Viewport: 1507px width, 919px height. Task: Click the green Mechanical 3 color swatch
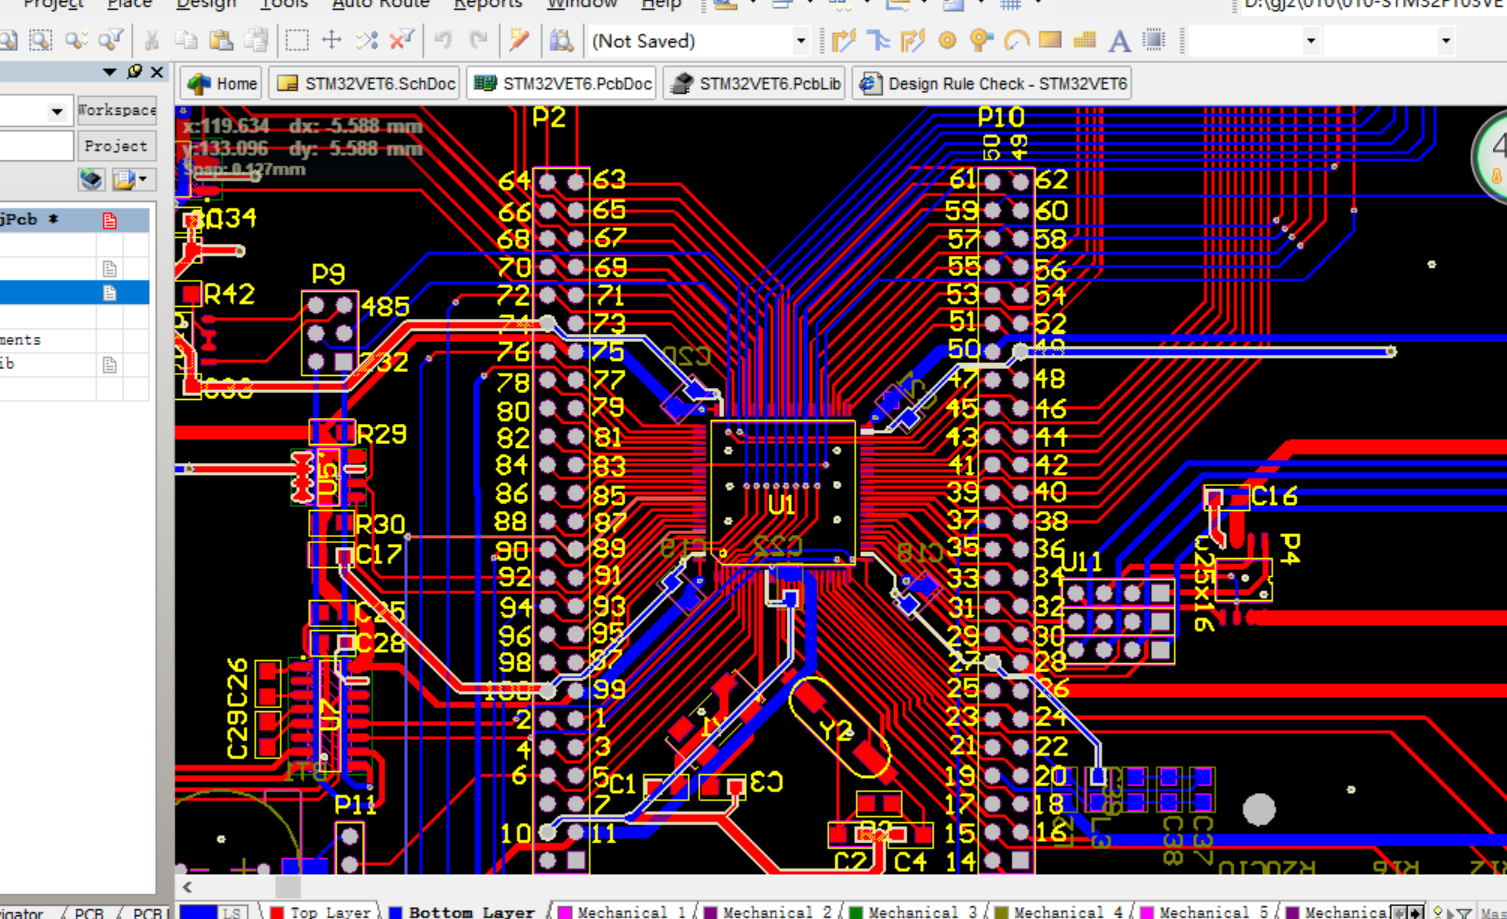[855, 912]
